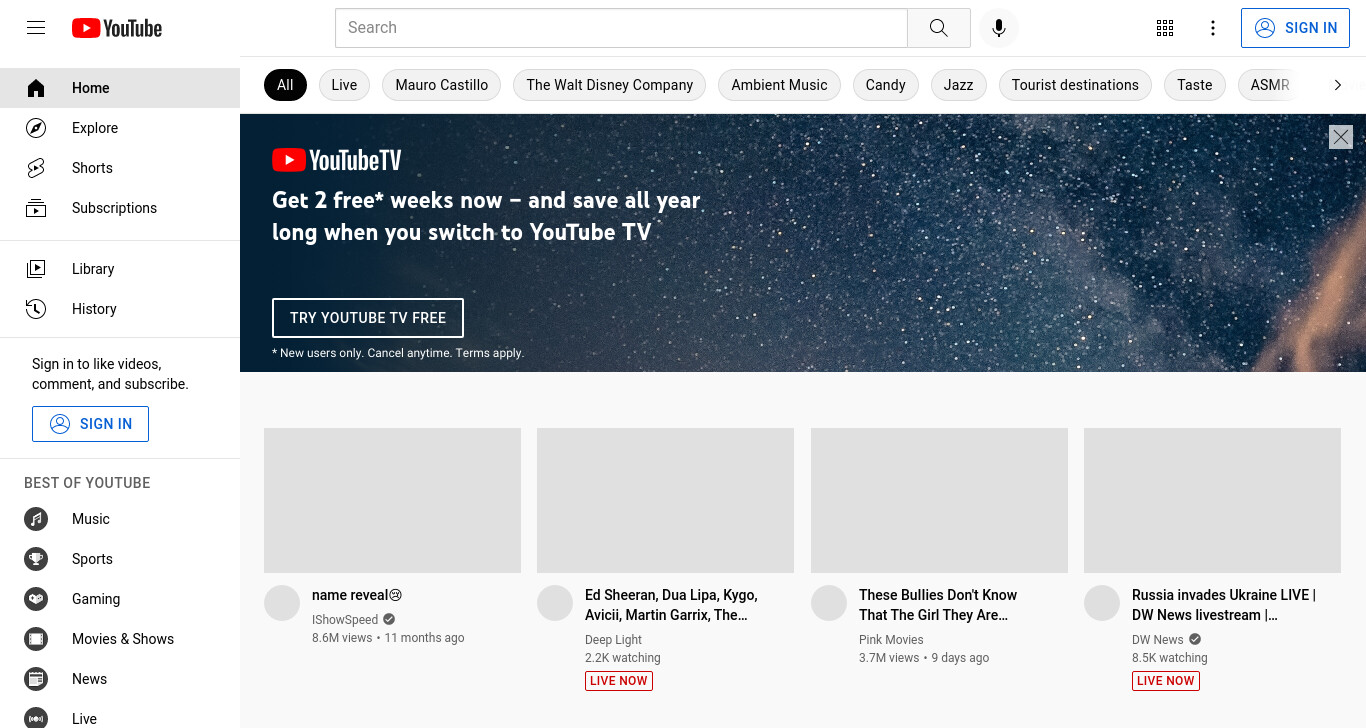Select the All filter chip
Screen dimensions: 1366x728
[285, 85]
